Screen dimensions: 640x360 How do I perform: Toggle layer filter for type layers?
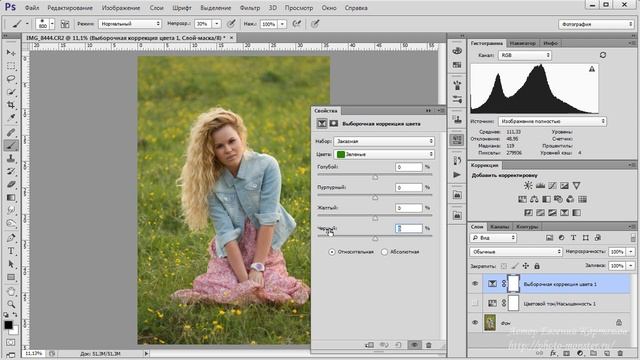pyautogui.click(x=573, y=238)
